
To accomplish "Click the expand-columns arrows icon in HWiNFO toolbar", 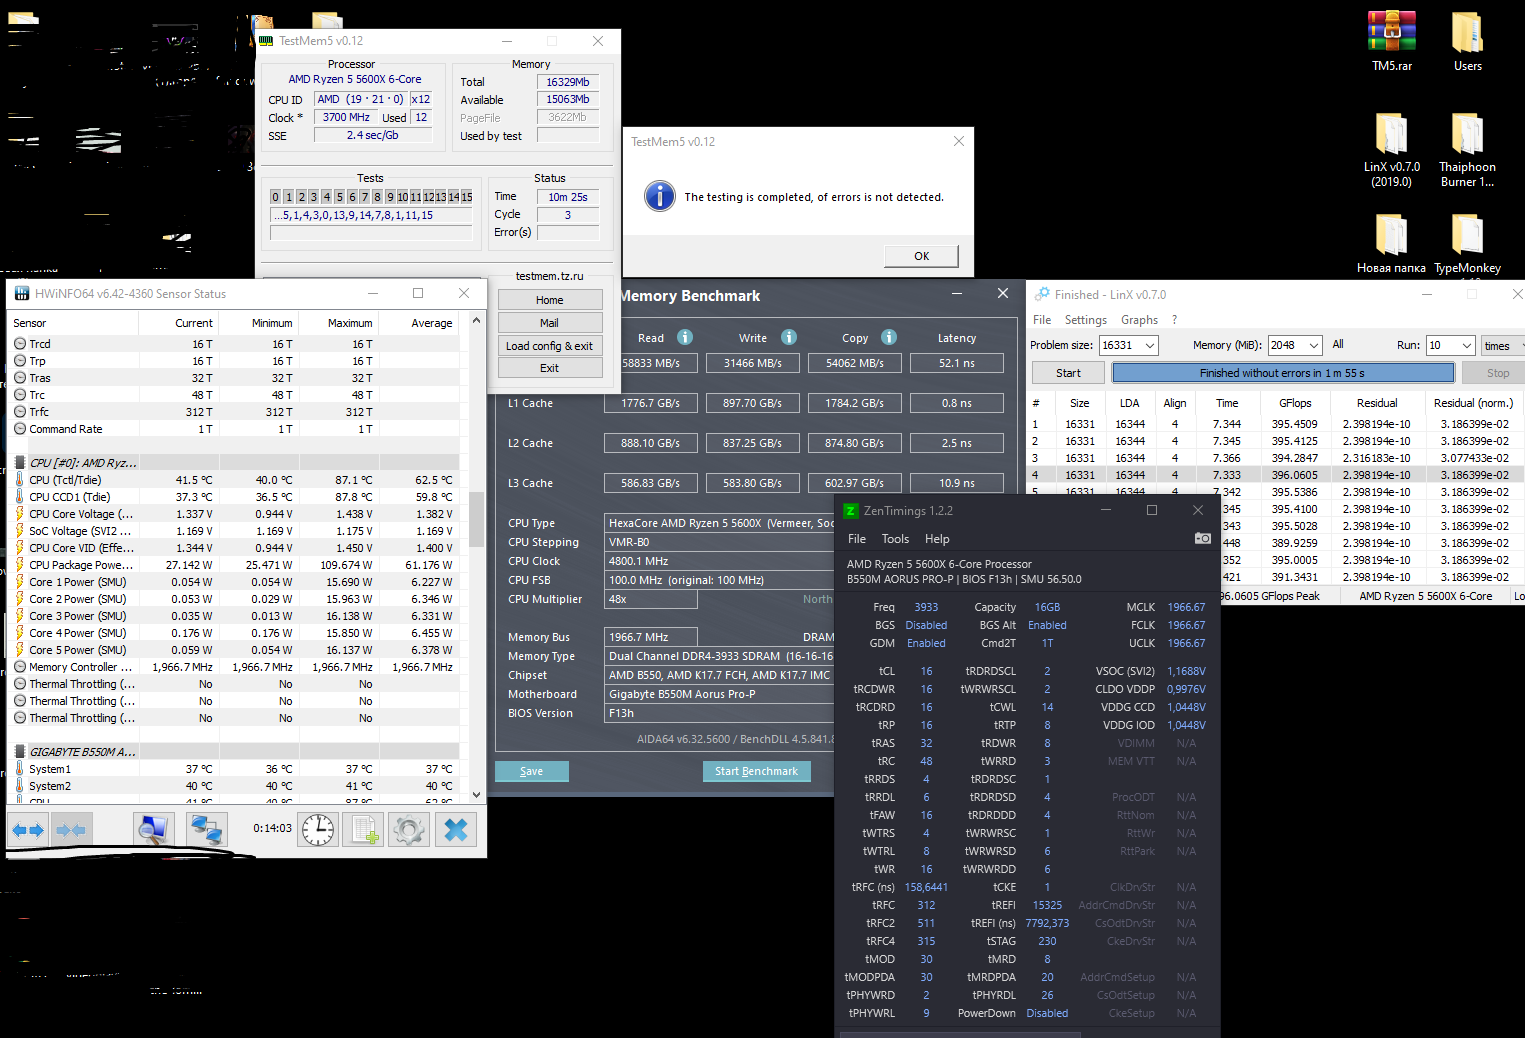I will point(28,830).
